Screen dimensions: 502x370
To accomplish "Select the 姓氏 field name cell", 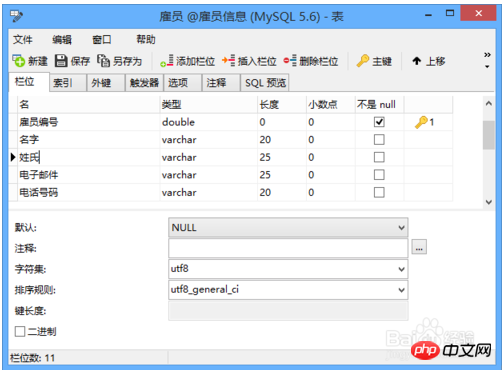I will pyautogui.click(x=88, y=157).
